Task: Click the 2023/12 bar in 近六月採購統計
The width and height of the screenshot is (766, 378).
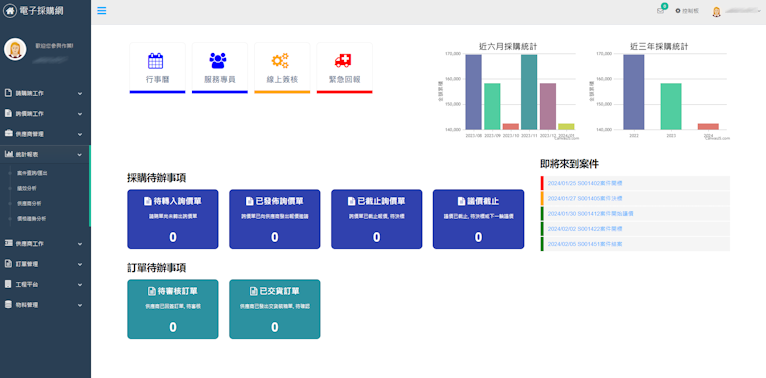Action: pos(548,106)
